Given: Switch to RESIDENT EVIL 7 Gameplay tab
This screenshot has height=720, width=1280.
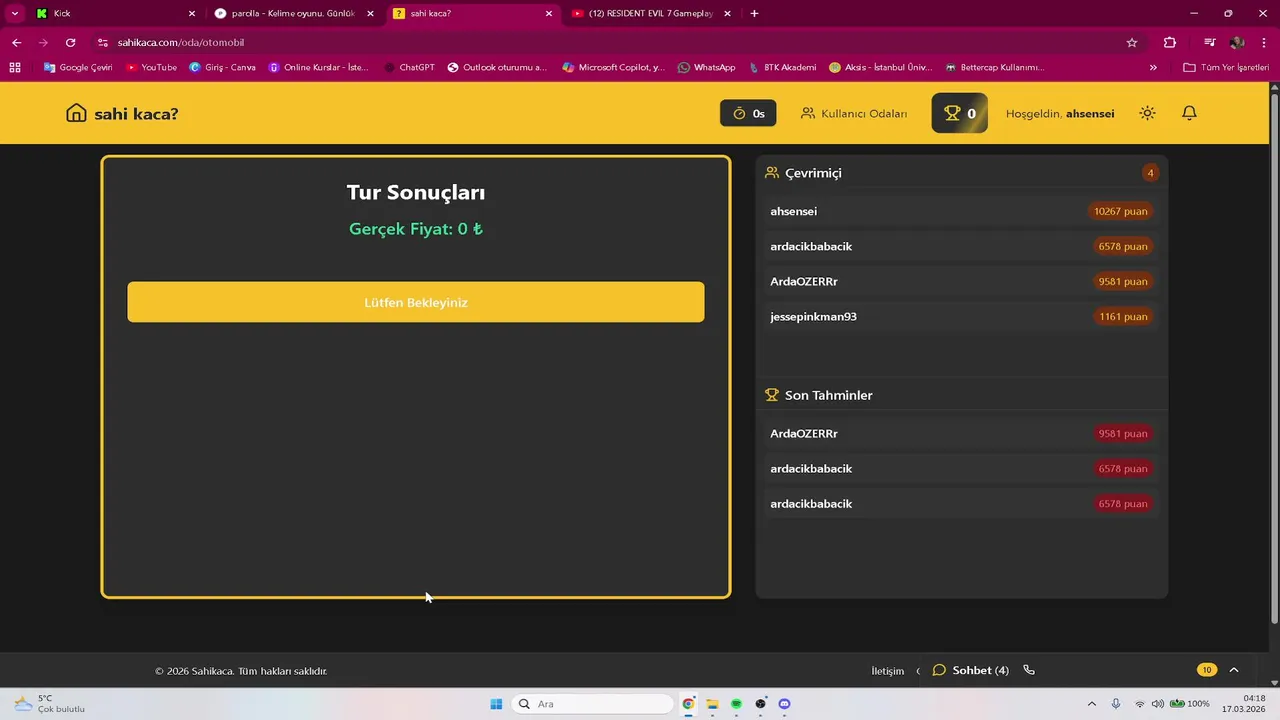Looking at the screenshot, I should [x=650, y=14].
